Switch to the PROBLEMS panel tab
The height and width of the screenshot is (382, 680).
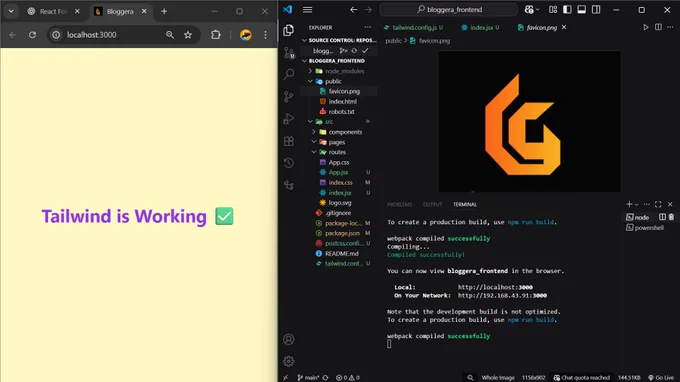point(399,204)
